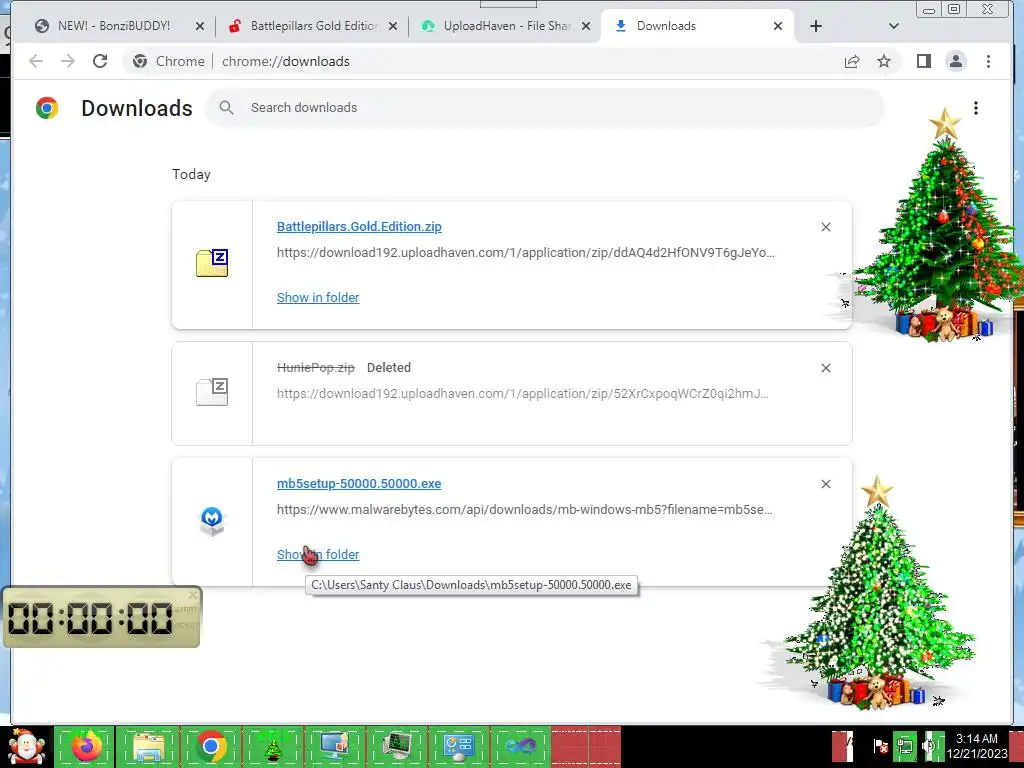The image size is (1024, 768).
Task: Open the Santa start button
Action: (26, 746)
